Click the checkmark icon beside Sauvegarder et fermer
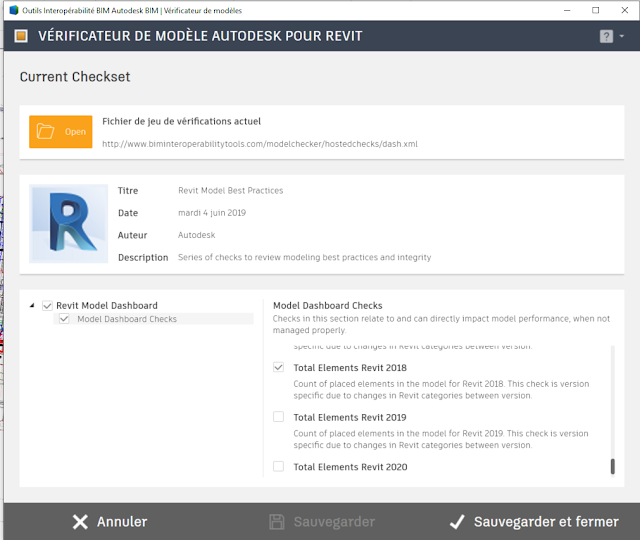 (457, 522)
